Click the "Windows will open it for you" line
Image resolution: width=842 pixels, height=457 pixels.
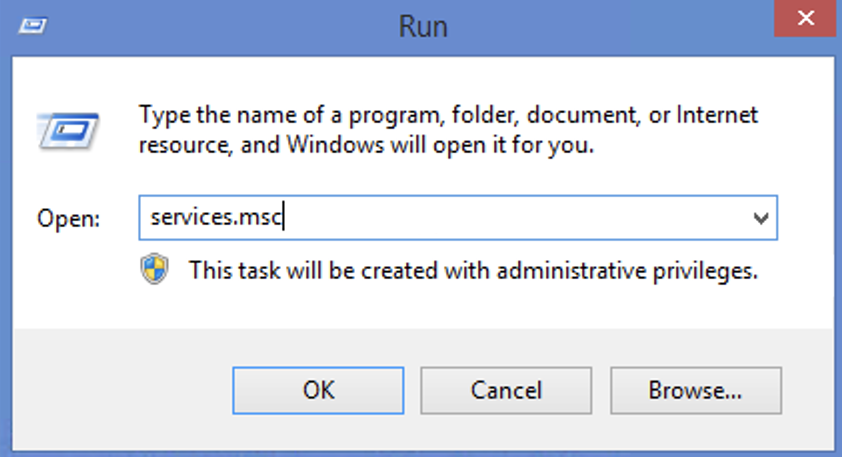point(366,145)
